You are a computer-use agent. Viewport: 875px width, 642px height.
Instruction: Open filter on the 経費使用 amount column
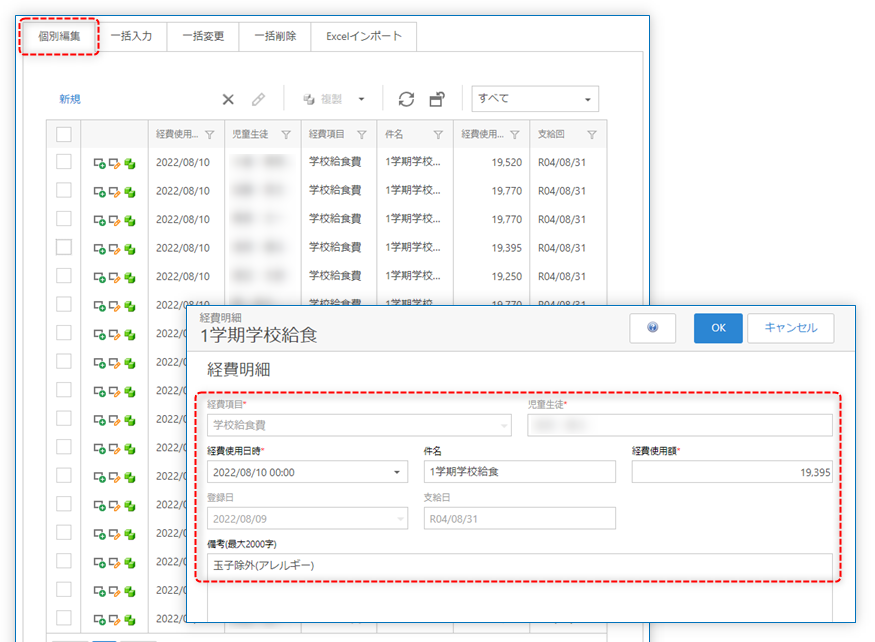click(515, 135)
